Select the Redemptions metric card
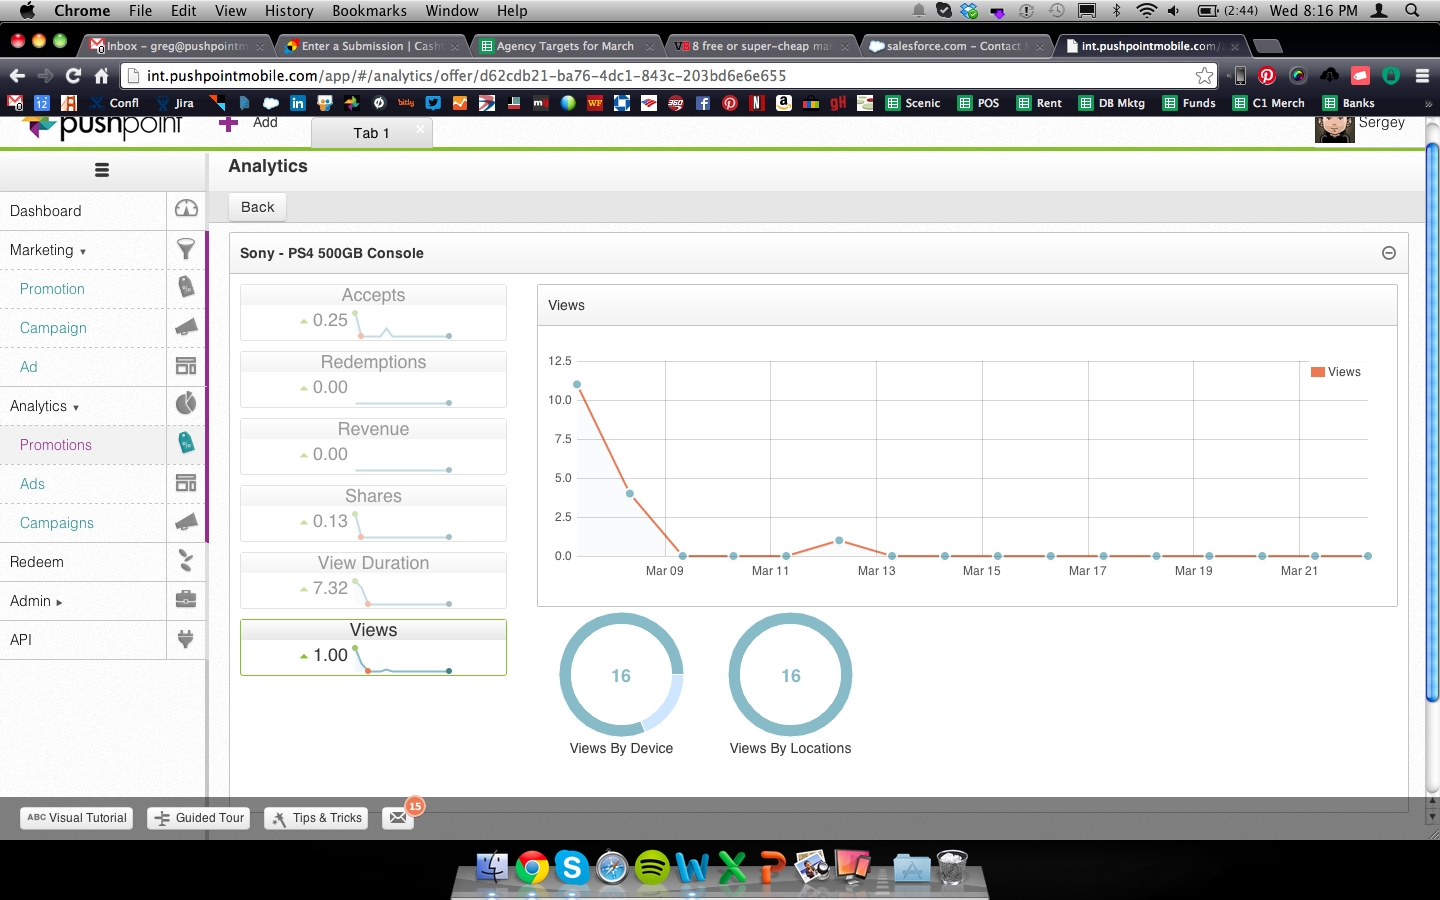 [373, 379]
